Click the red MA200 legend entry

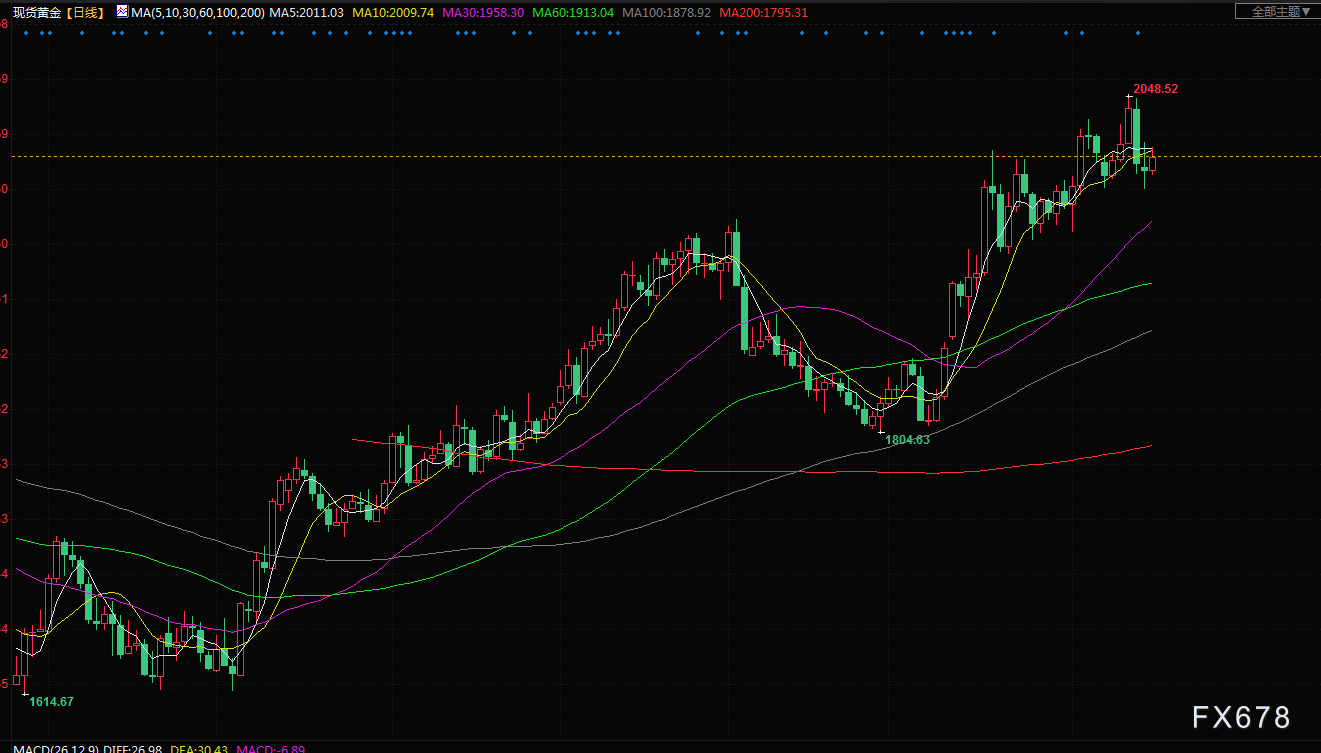(x=763, y=13)
